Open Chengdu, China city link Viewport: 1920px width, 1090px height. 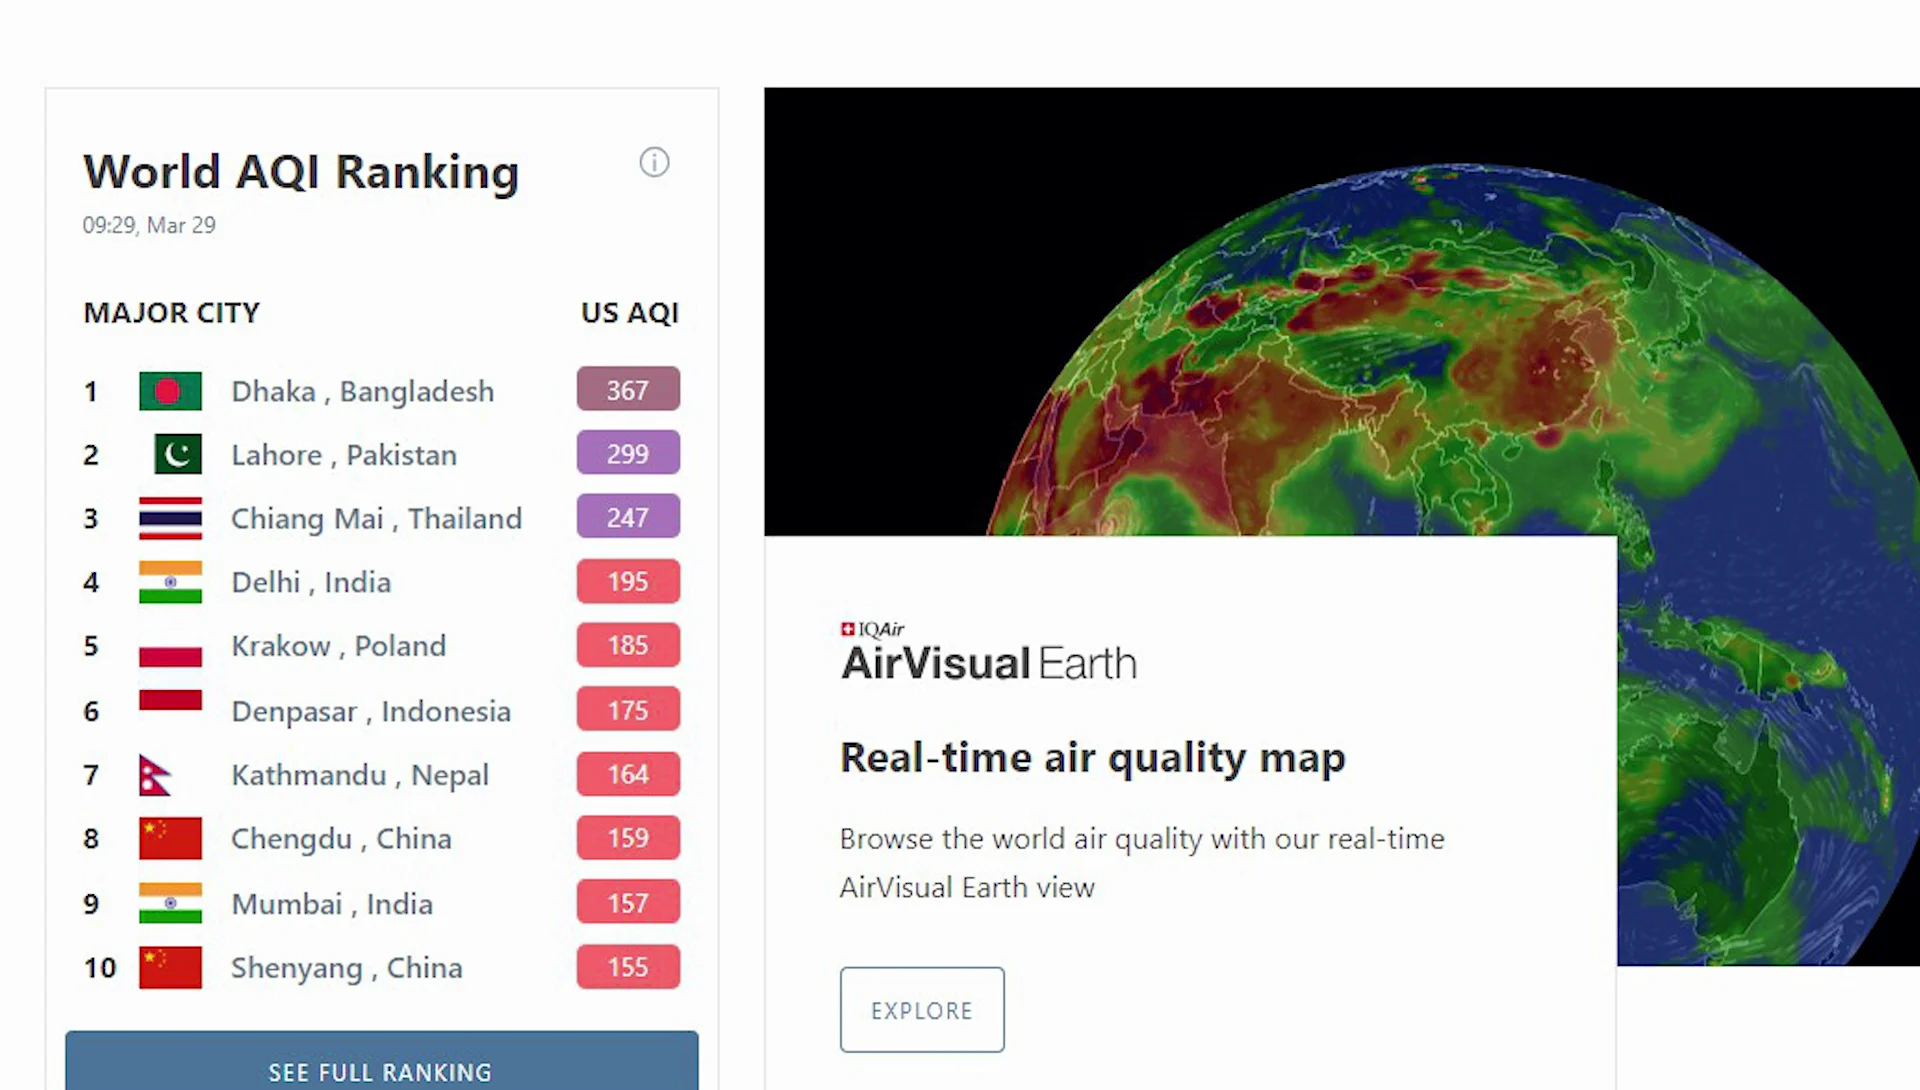tap(341, 839)
